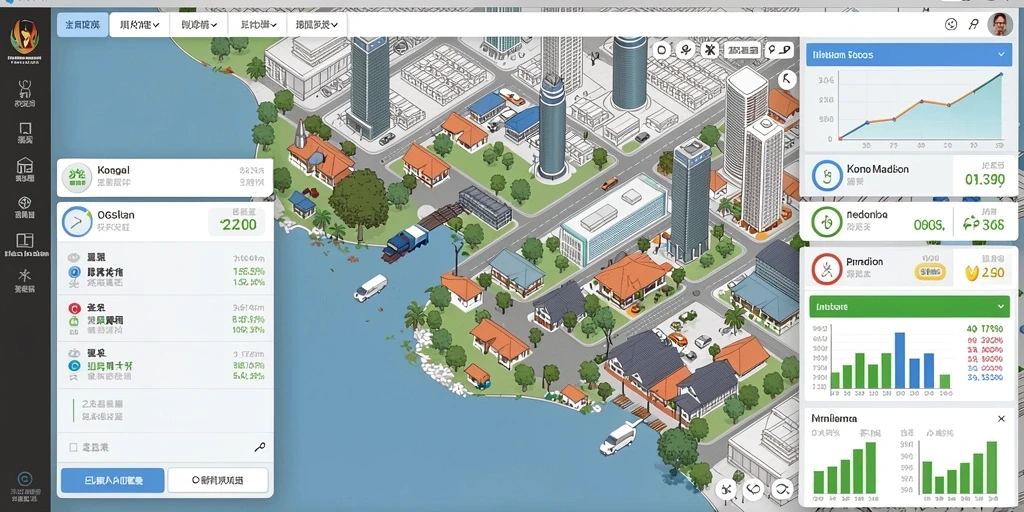Open the smiley face icon in top bar

pos(951,24)
